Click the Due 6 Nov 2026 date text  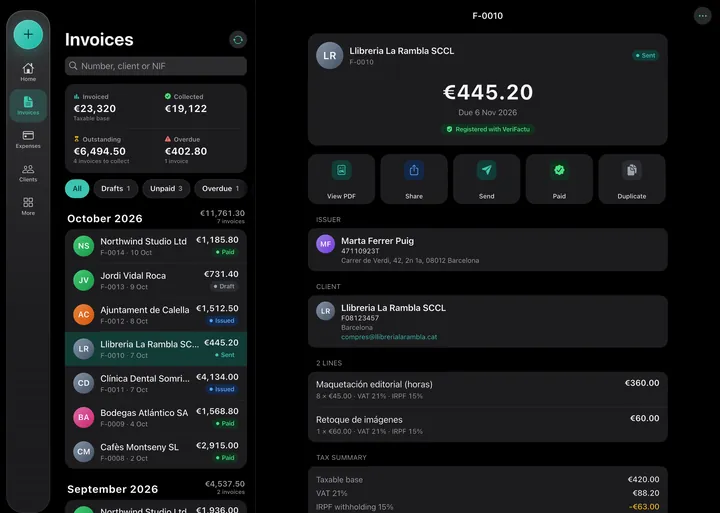488,113
